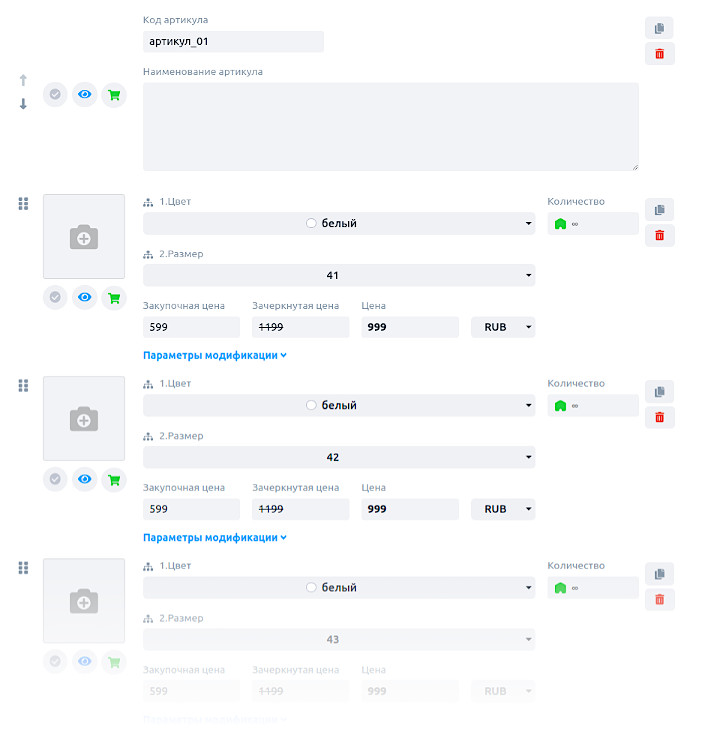Image resolution: width=714 pixels, height=732 pixels.
Task: Click the drag handle of the size 41 modification
Action: coord(23,203)
